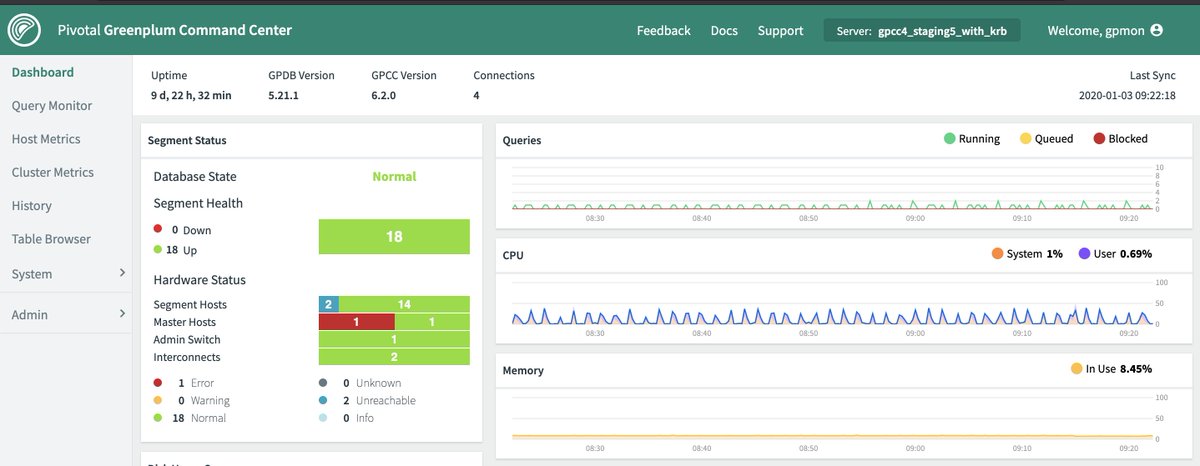The width and height of the screenshot is (1200, 466).
Task: Click the green Normal status dot
Action: (x=158, y=418)
